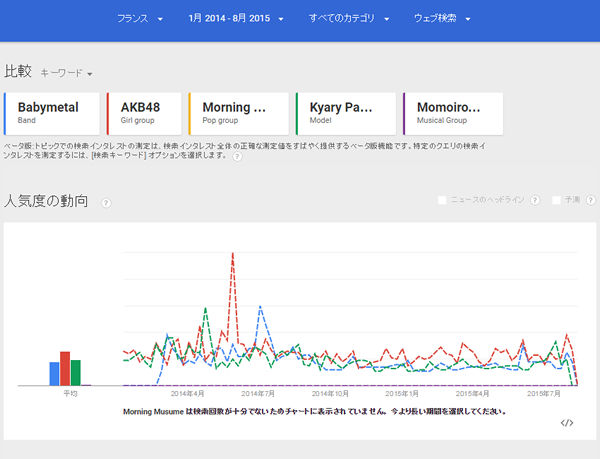Click the 2015年4月 axis label
Screen dimensions: 600x459
pyautogui.click(x=472, y=393)
